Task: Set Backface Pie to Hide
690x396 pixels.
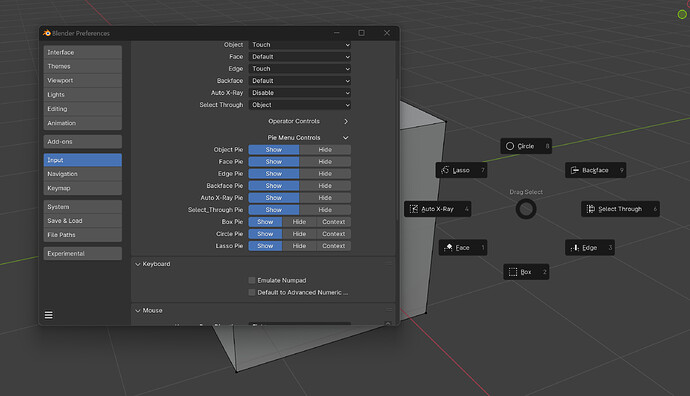Action: click(x=325, y=186)
